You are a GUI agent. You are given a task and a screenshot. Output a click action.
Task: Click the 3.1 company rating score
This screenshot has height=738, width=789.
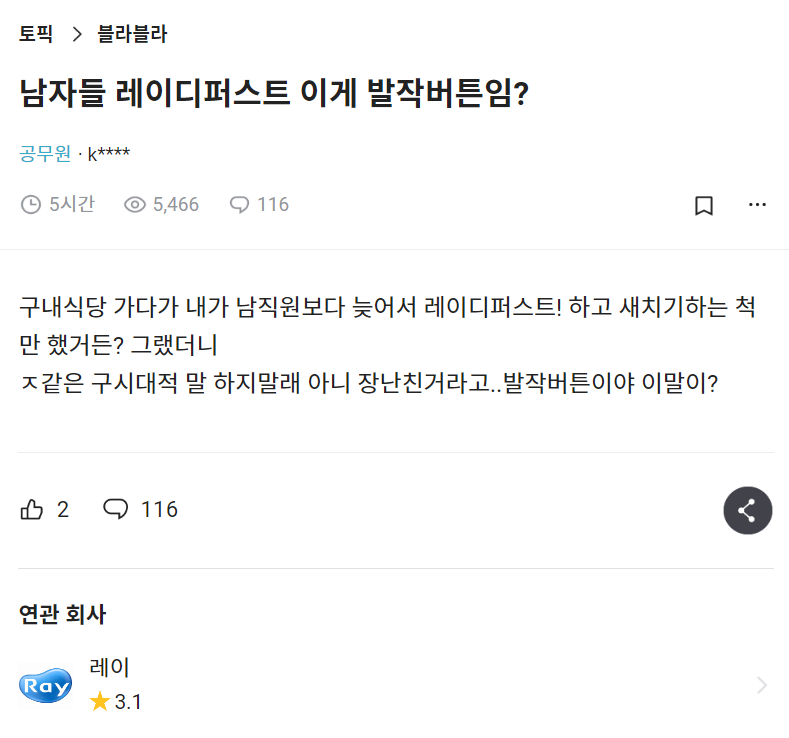[128, 702]
